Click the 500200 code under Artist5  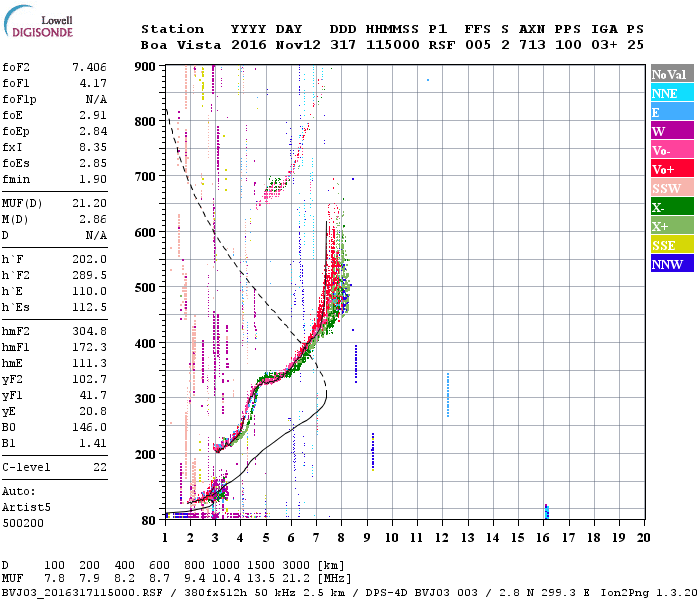(x=23, y=524)
